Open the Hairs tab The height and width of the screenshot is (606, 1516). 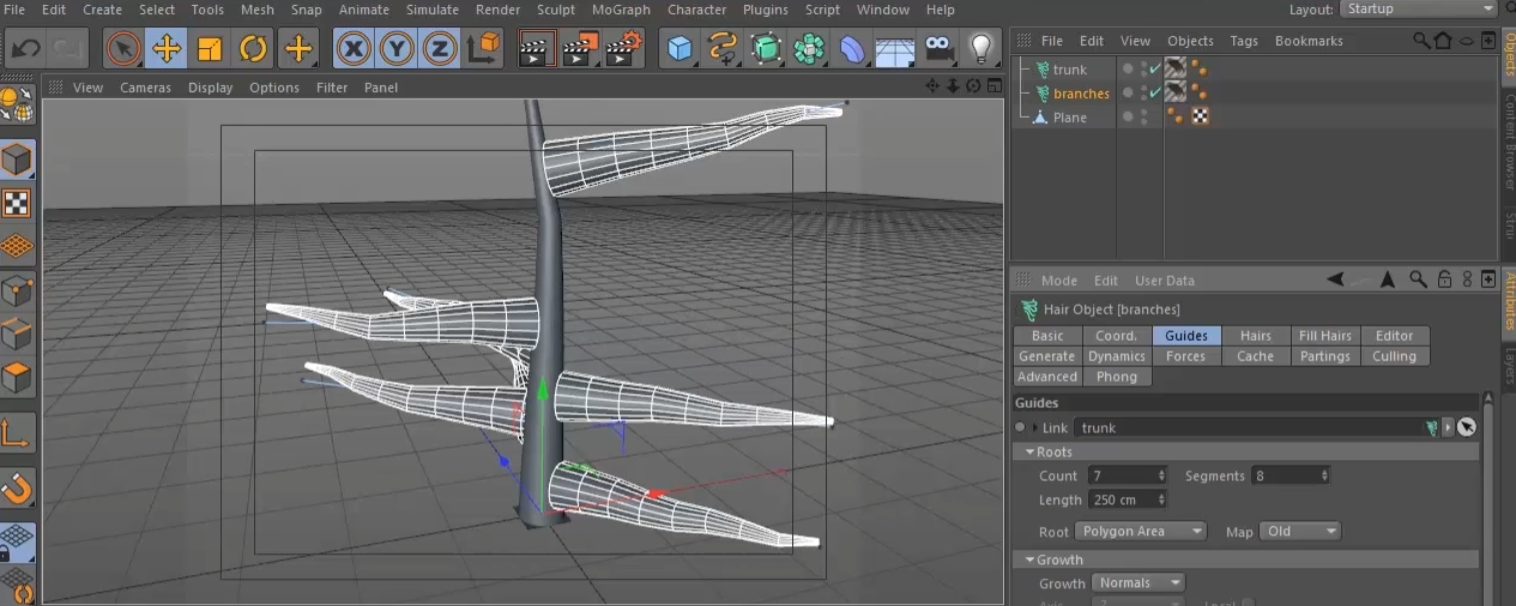[1255, 336]
